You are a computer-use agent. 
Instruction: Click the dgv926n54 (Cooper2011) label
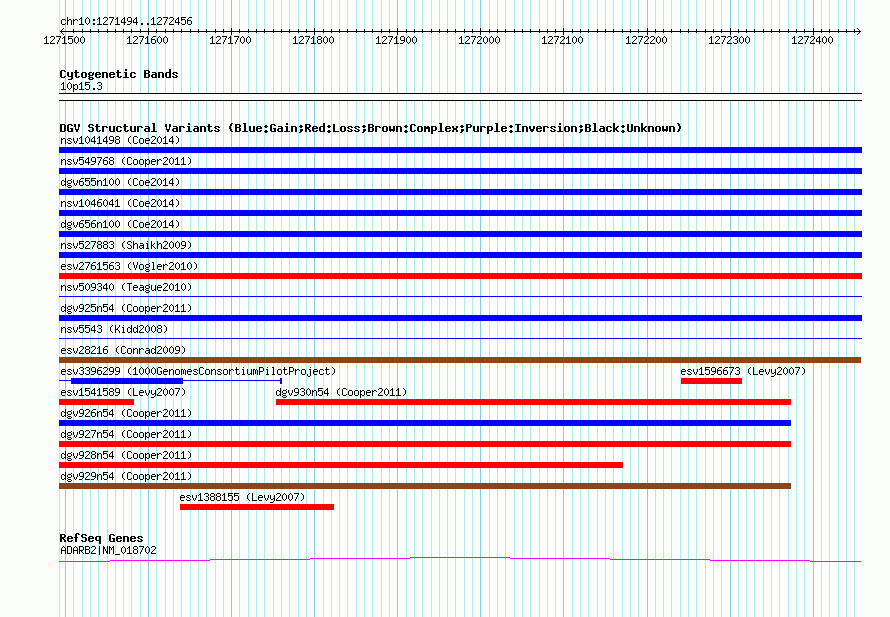pos(126,413)
